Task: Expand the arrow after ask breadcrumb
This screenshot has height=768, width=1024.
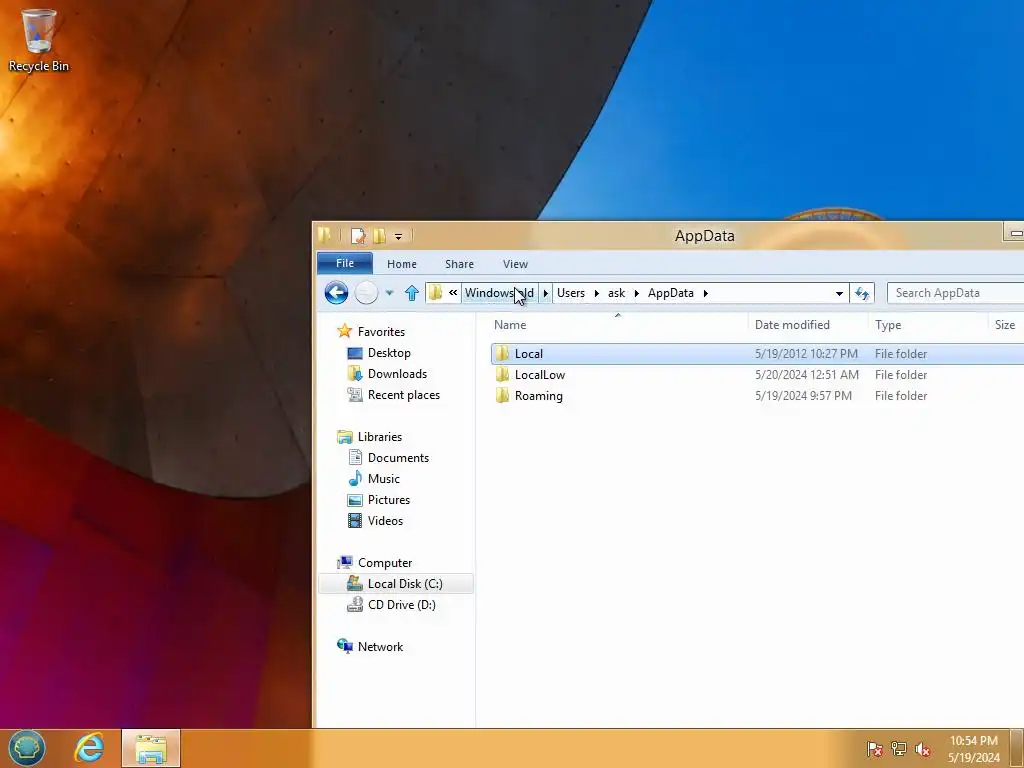Action: click(637, 293)
